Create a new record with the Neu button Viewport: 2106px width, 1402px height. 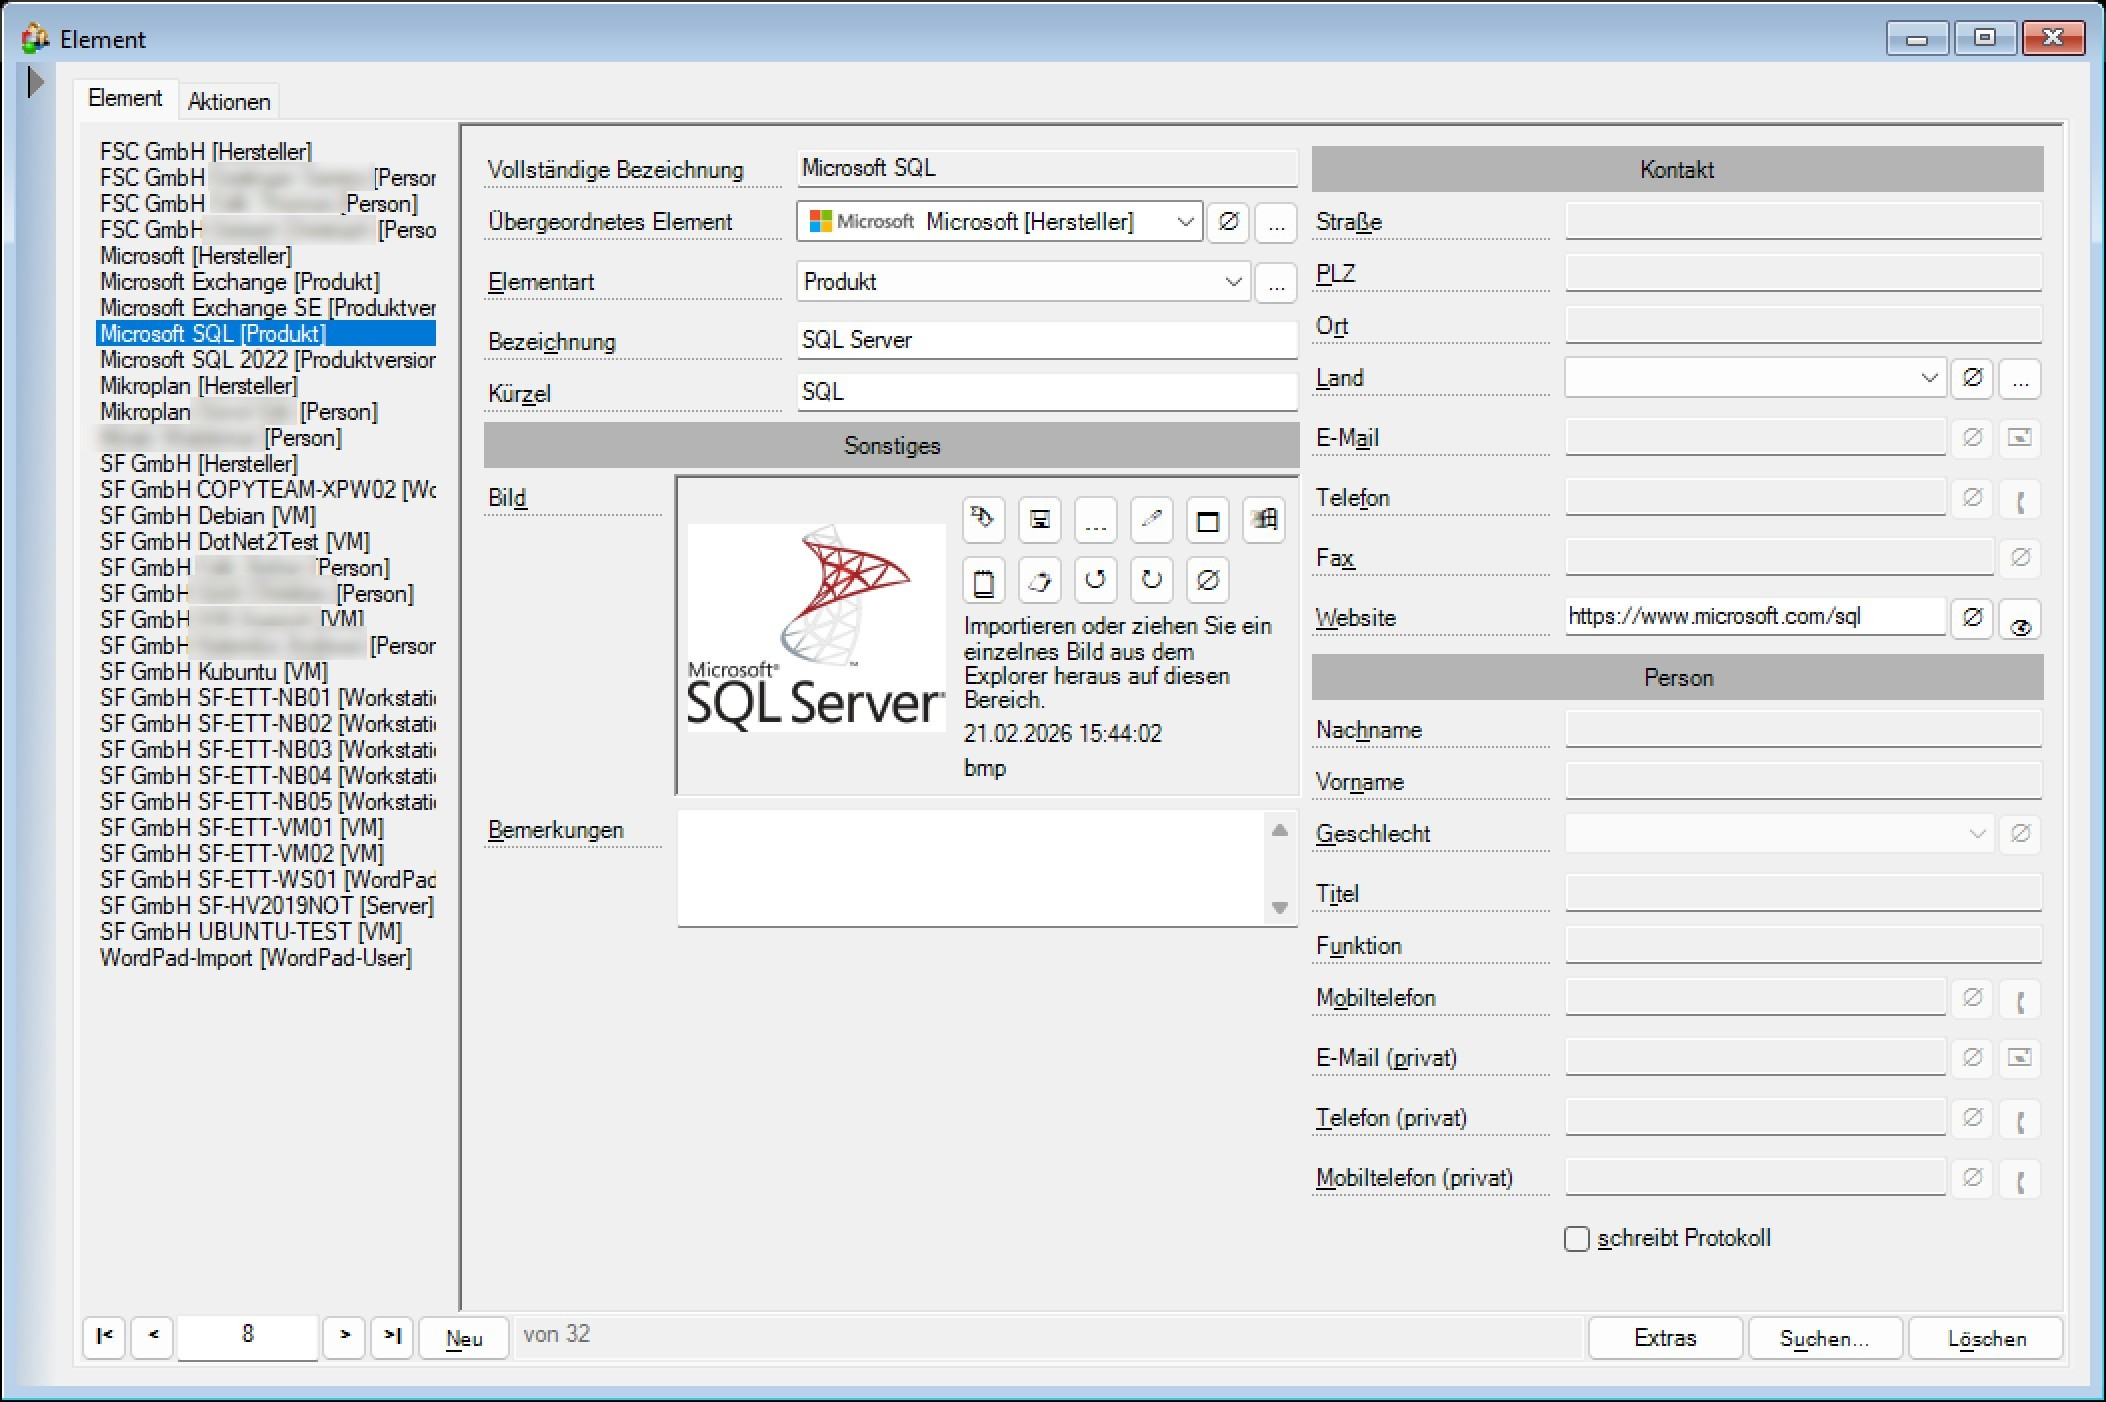(x=463, y=1337)
